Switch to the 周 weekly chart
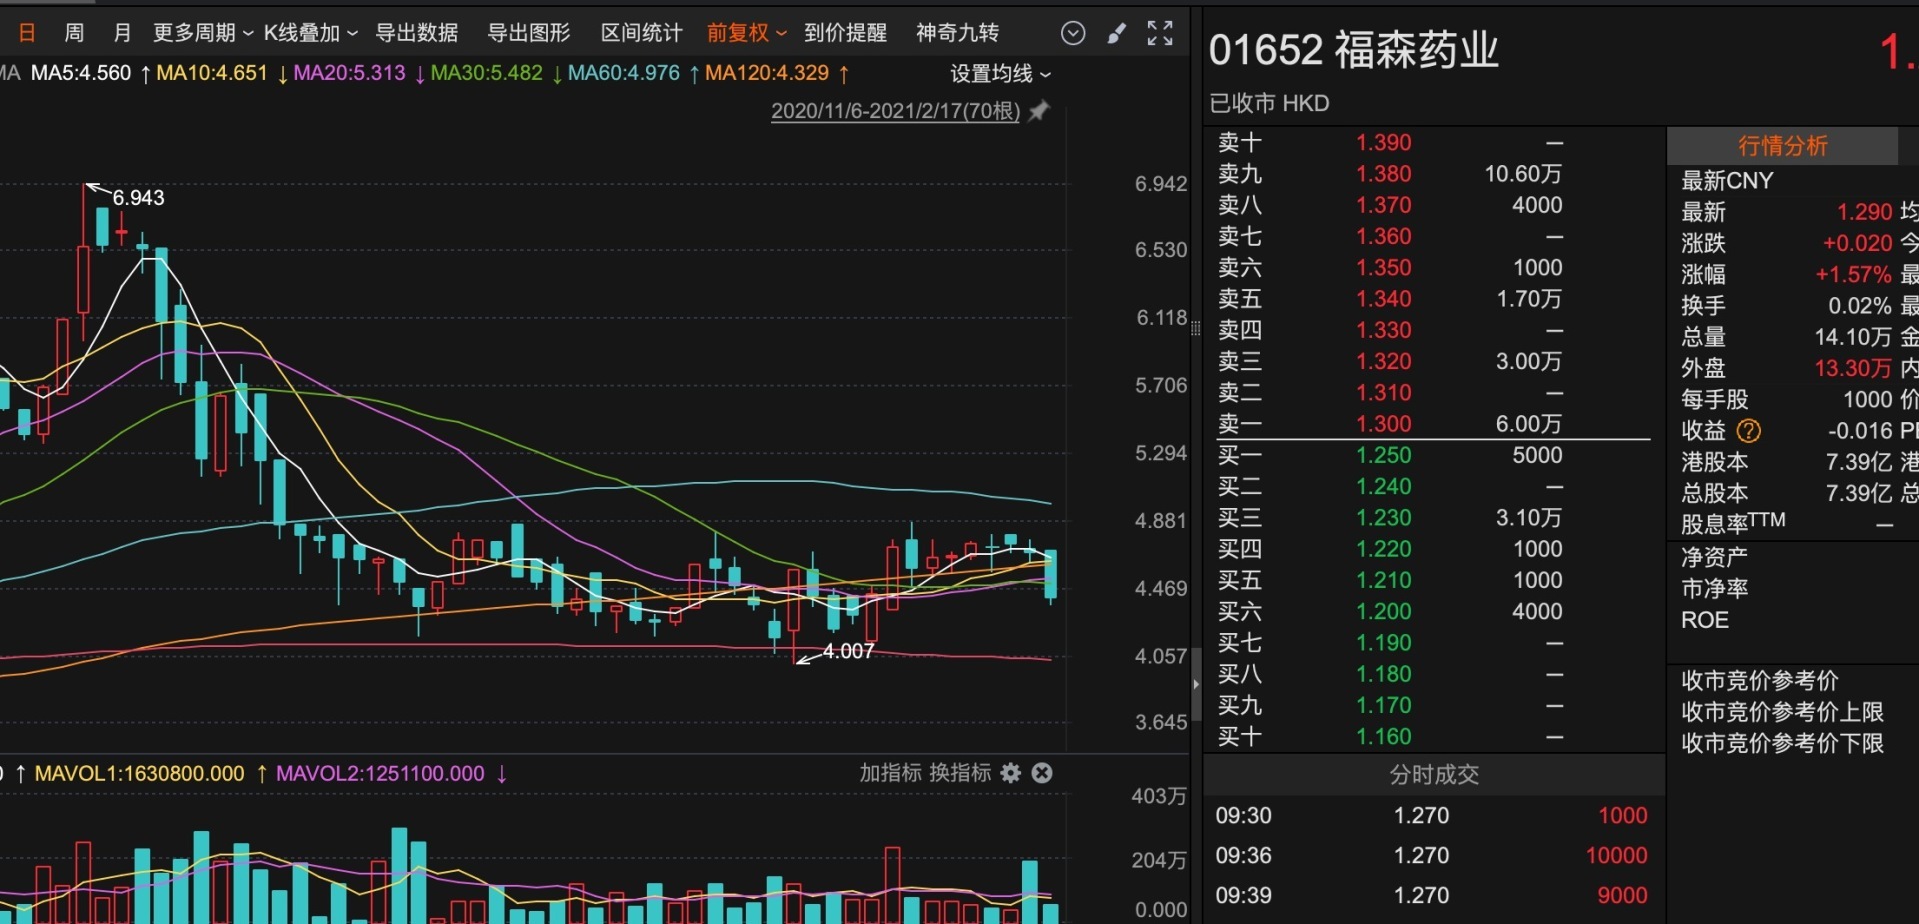The width and height of the screenshot is (1919, 924). tap(74, 33)
